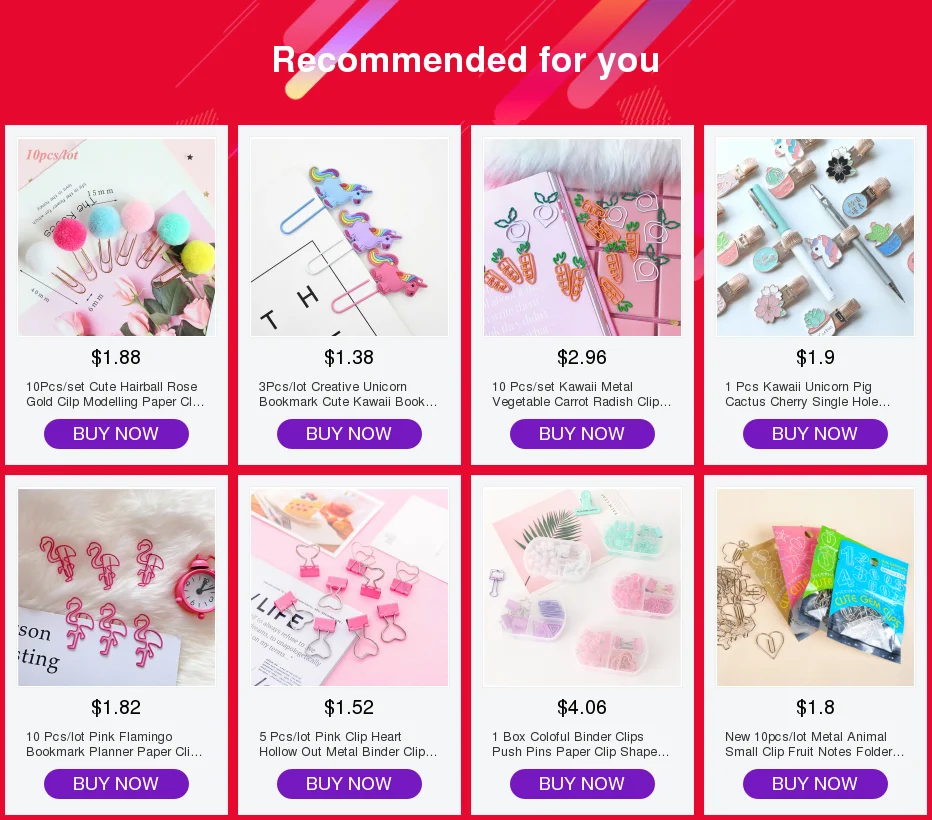The width and height of the screenshot is (932, 820).
Task: Click BUY NOW for the $1.38 unicorn bookmarks
Action: click(x=350, y=434)
